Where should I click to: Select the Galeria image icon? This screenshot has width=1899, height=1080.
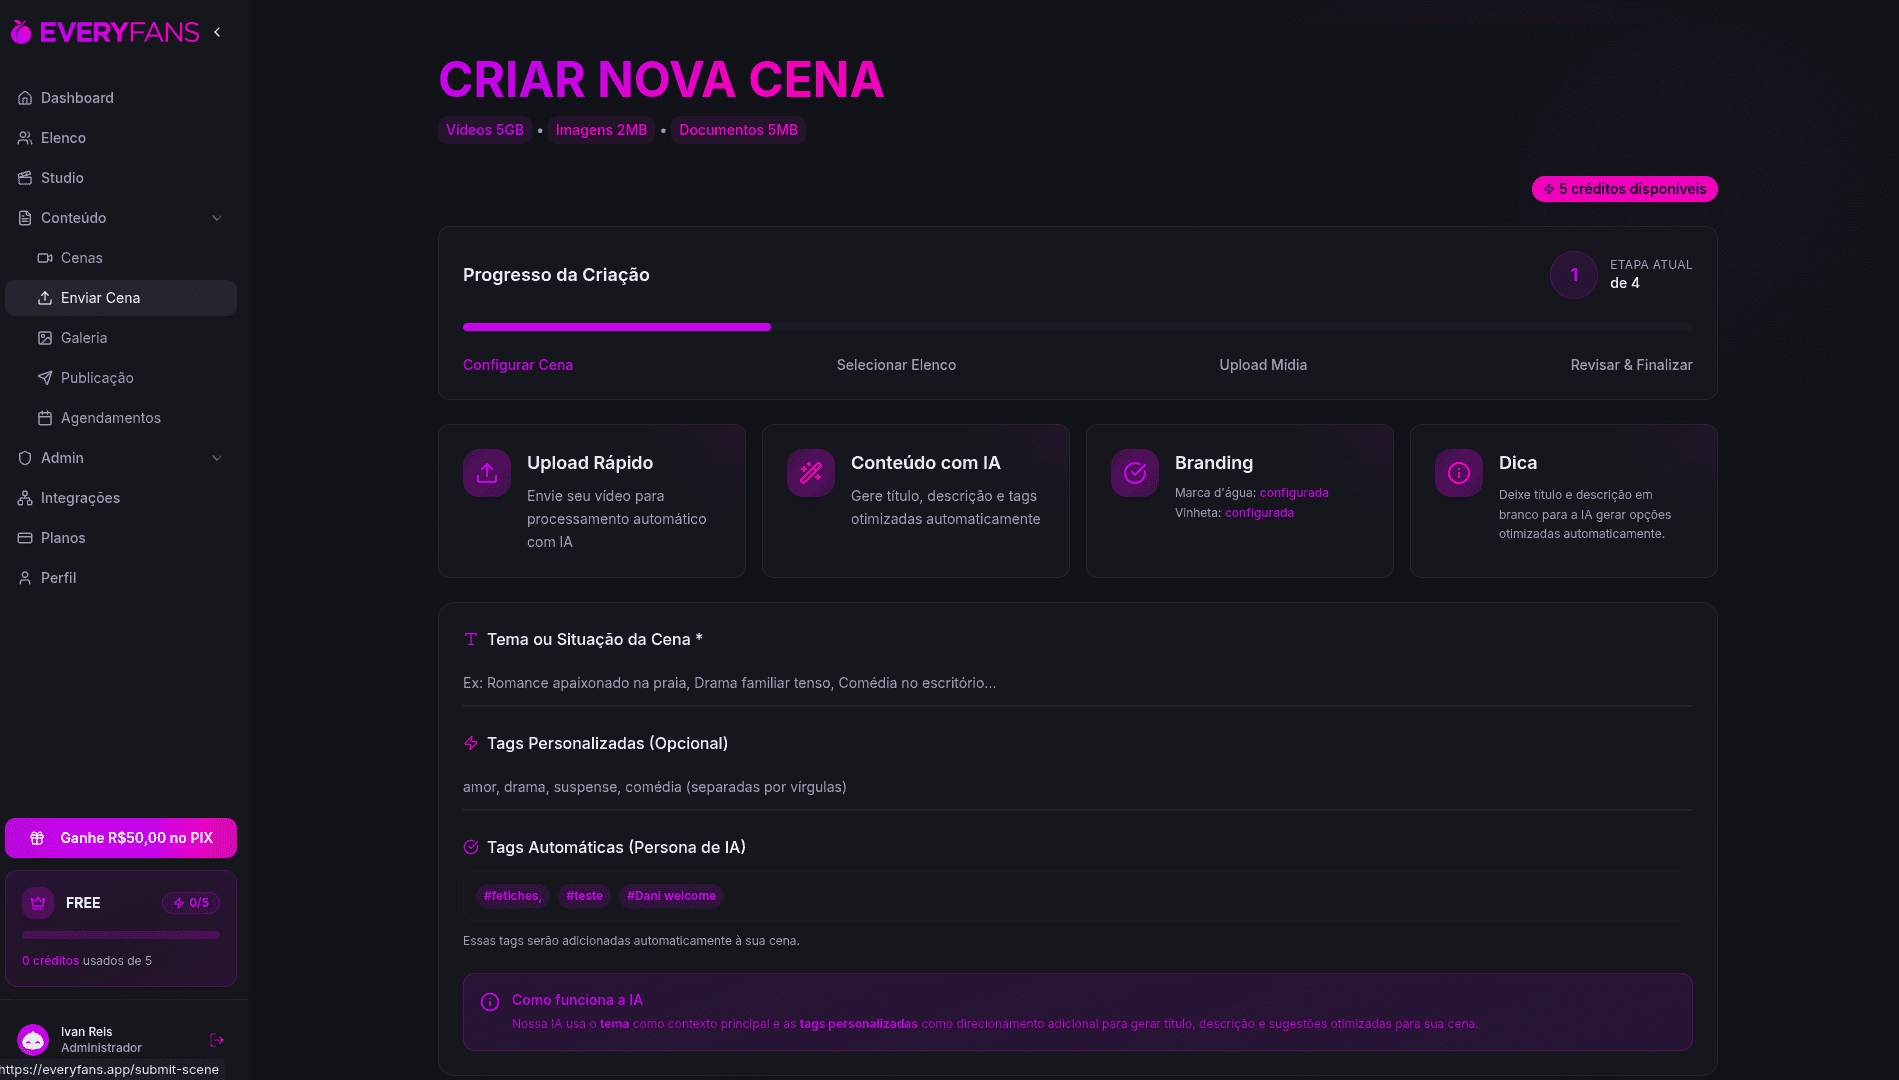click(x=44, y=337)
